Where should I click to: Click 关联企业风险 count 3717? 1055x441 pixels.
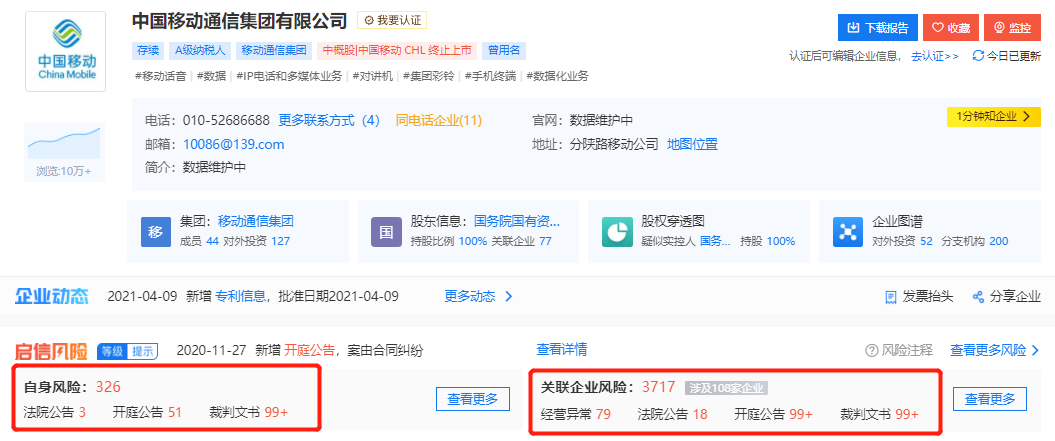(659, 387)
